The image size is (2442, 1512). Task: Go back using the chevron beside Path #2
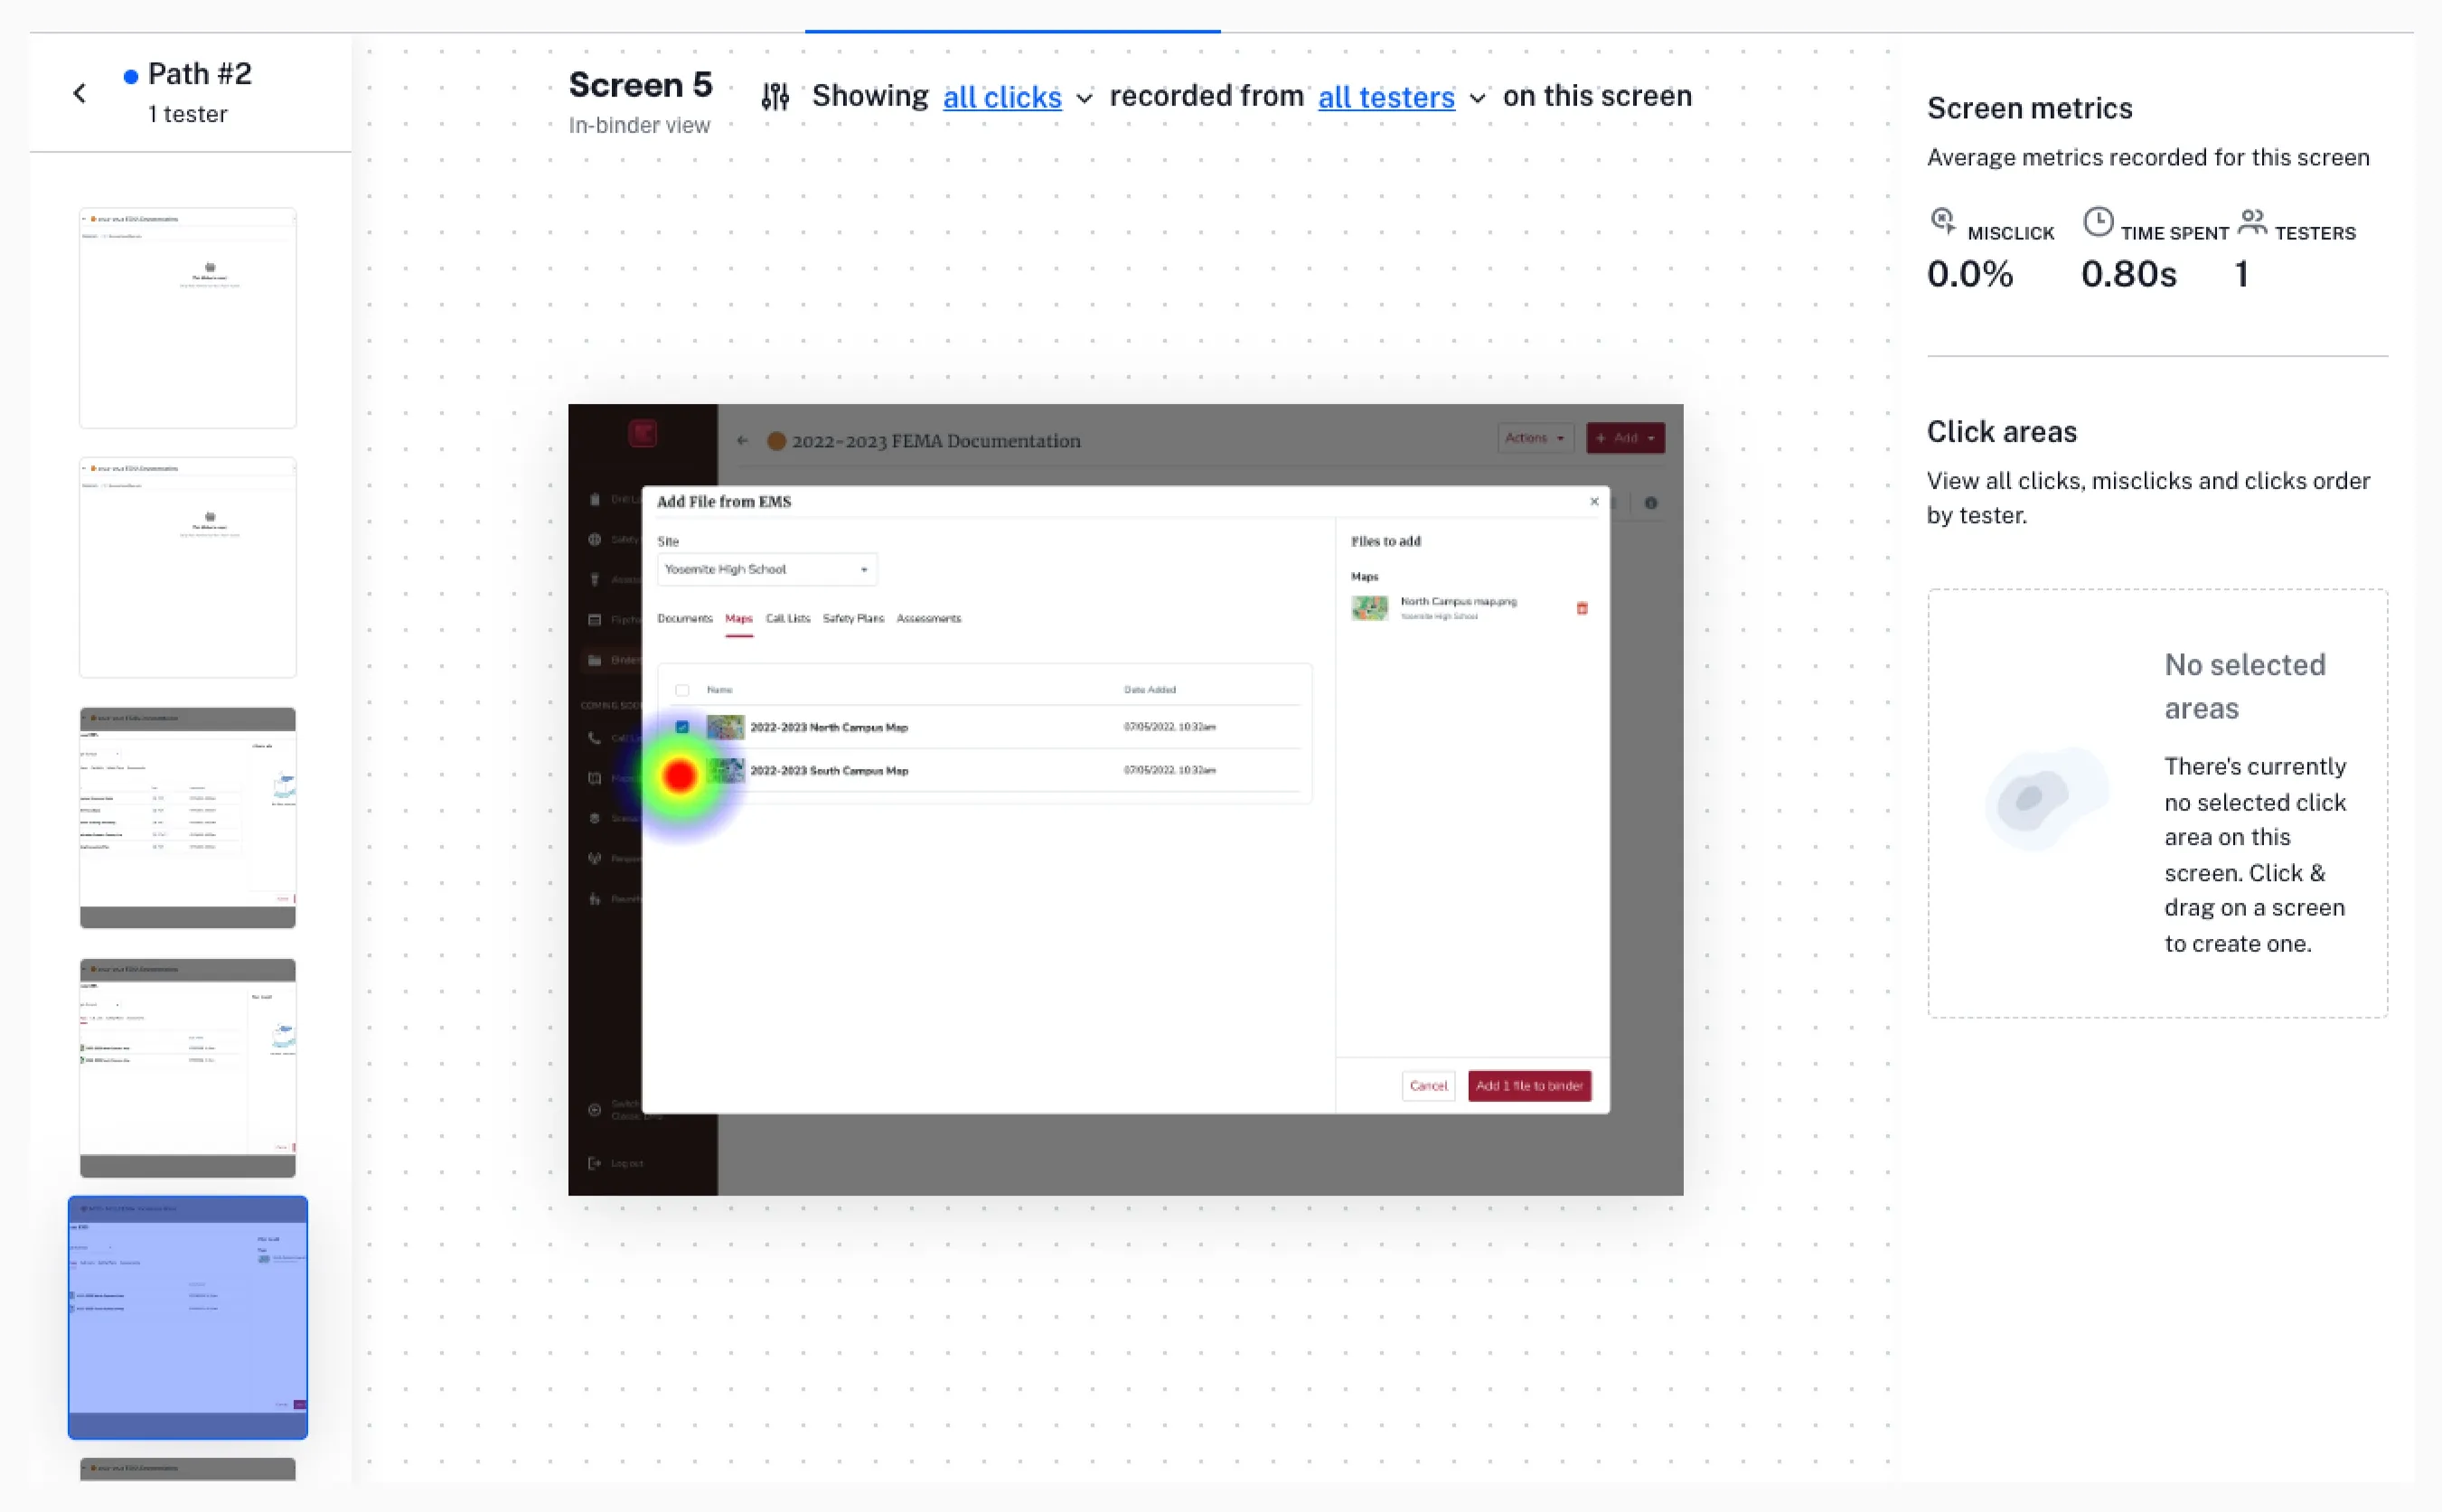click(x=80, y=93)
